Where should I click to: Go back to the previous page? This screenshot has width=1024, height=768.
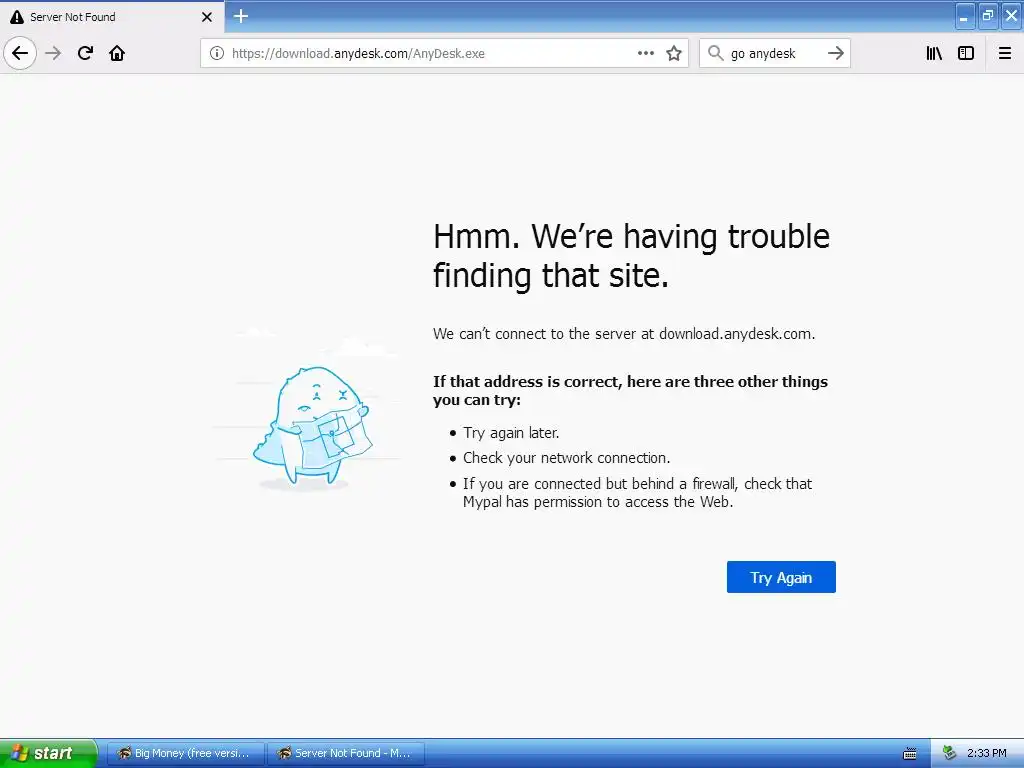[x=20, y=53]
